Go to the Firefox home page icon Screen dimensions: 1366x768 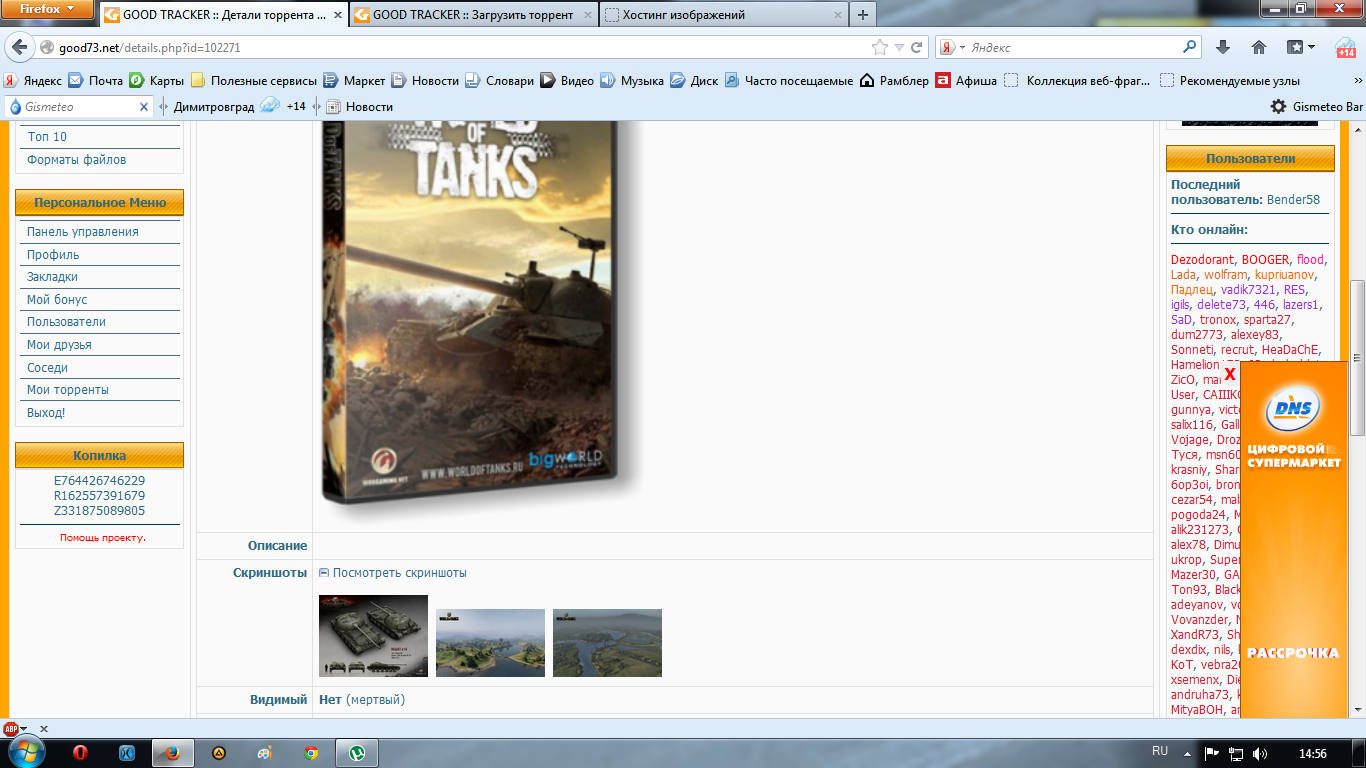coord(1259,47)
